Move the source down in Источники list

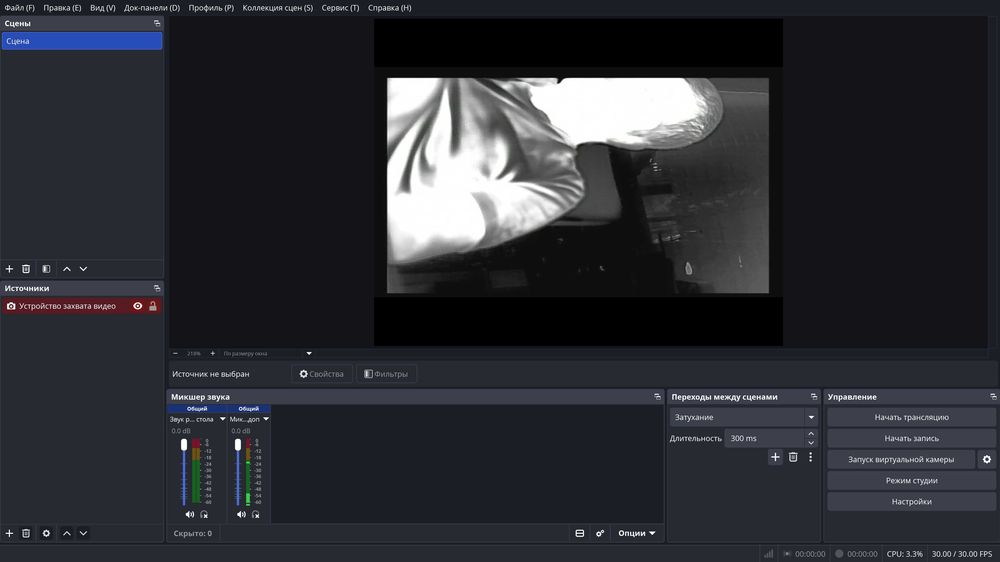pos(84,533)
